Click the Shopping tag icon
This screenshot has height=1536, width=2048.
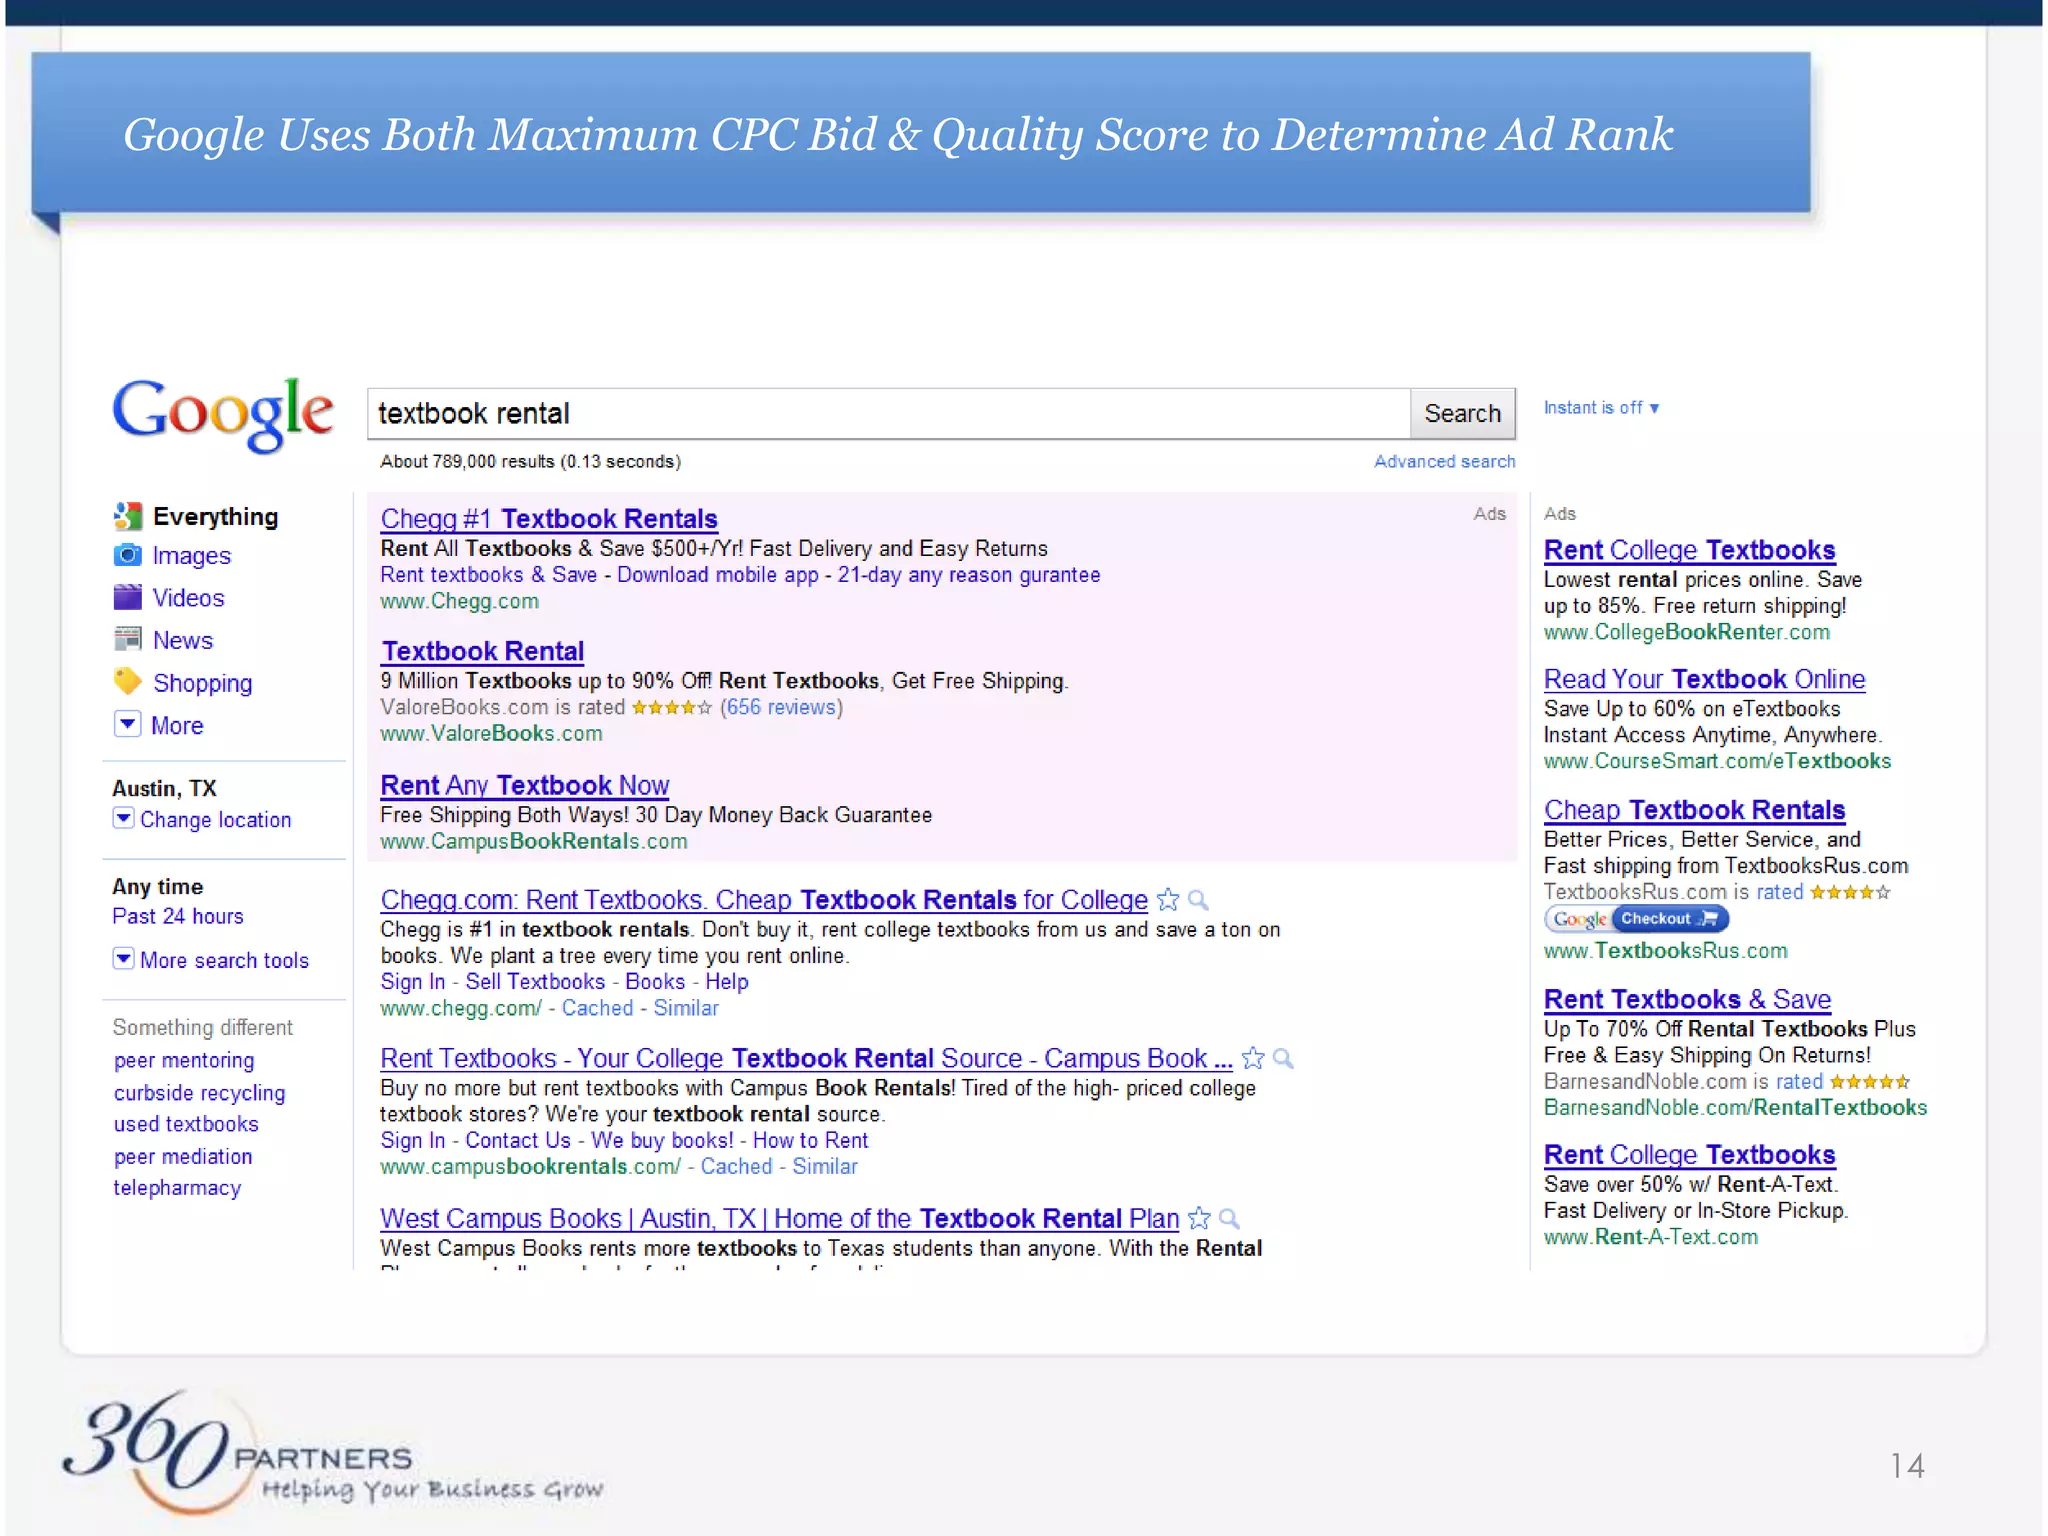click(127, 682)
